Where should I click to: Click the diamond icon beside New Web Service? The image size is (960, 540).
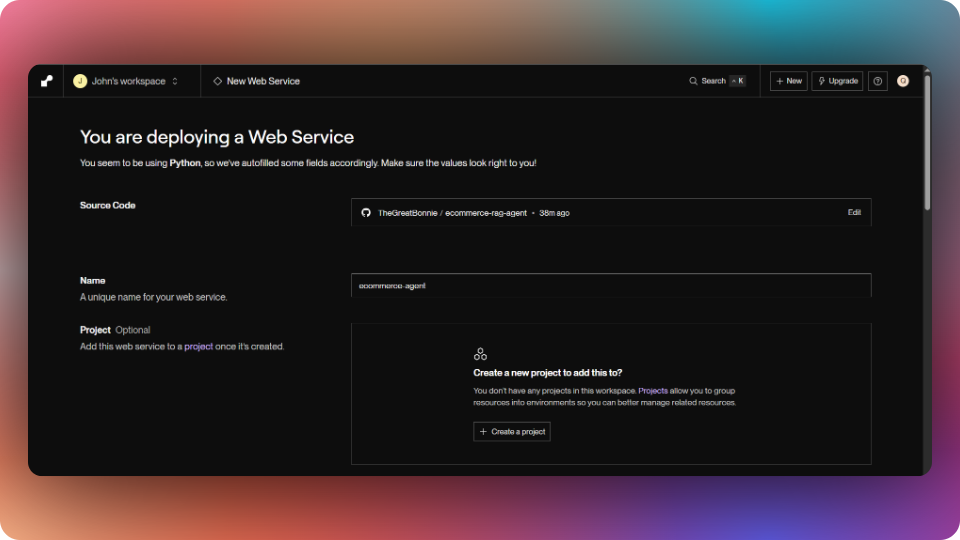pyautogui.click(x=217, y=81)
